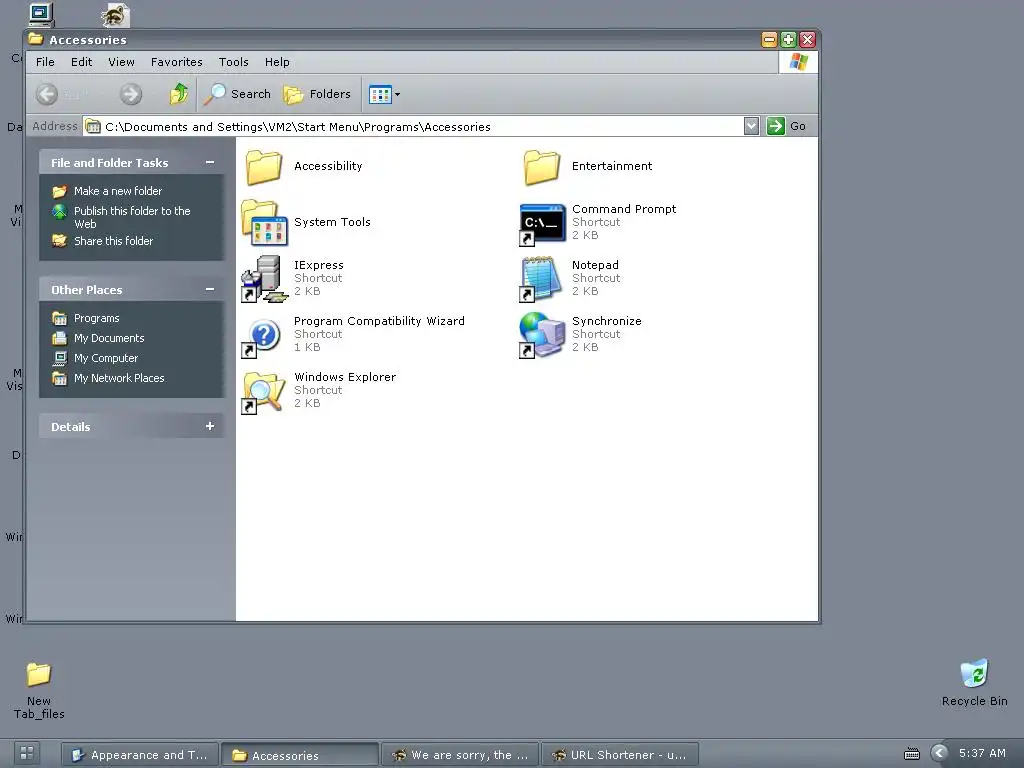The height and width of the screenshot is (768, 1024).
Task: Select the Synchronize shortcut icon
Action: point(542,335)
